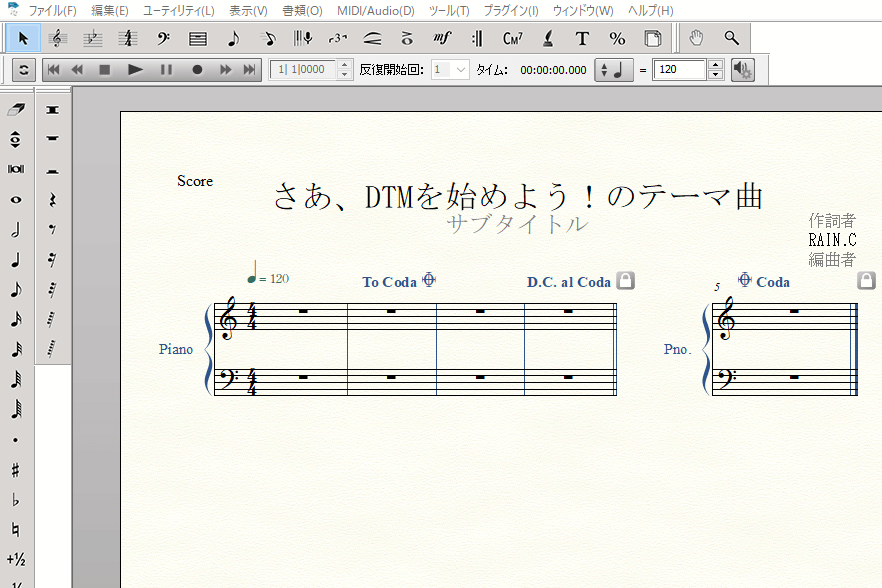Screen dimensions: 882x588
Task: Select the Eraser in the note palette
Action: click(16, 108)
